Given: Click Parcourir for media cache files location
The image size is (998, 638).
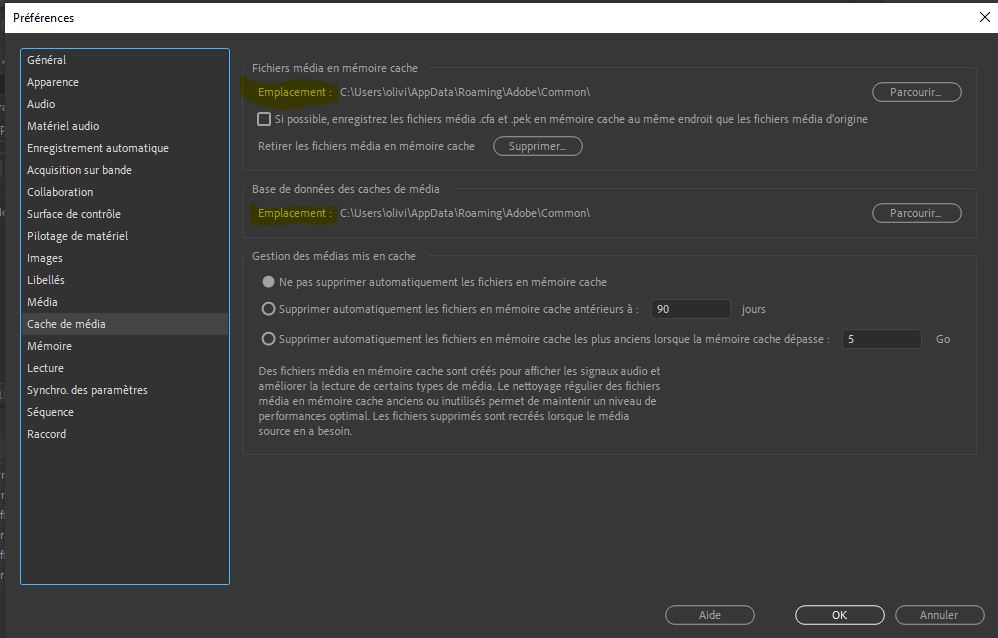Looking at the screenshot, I should tap(916, 92).
